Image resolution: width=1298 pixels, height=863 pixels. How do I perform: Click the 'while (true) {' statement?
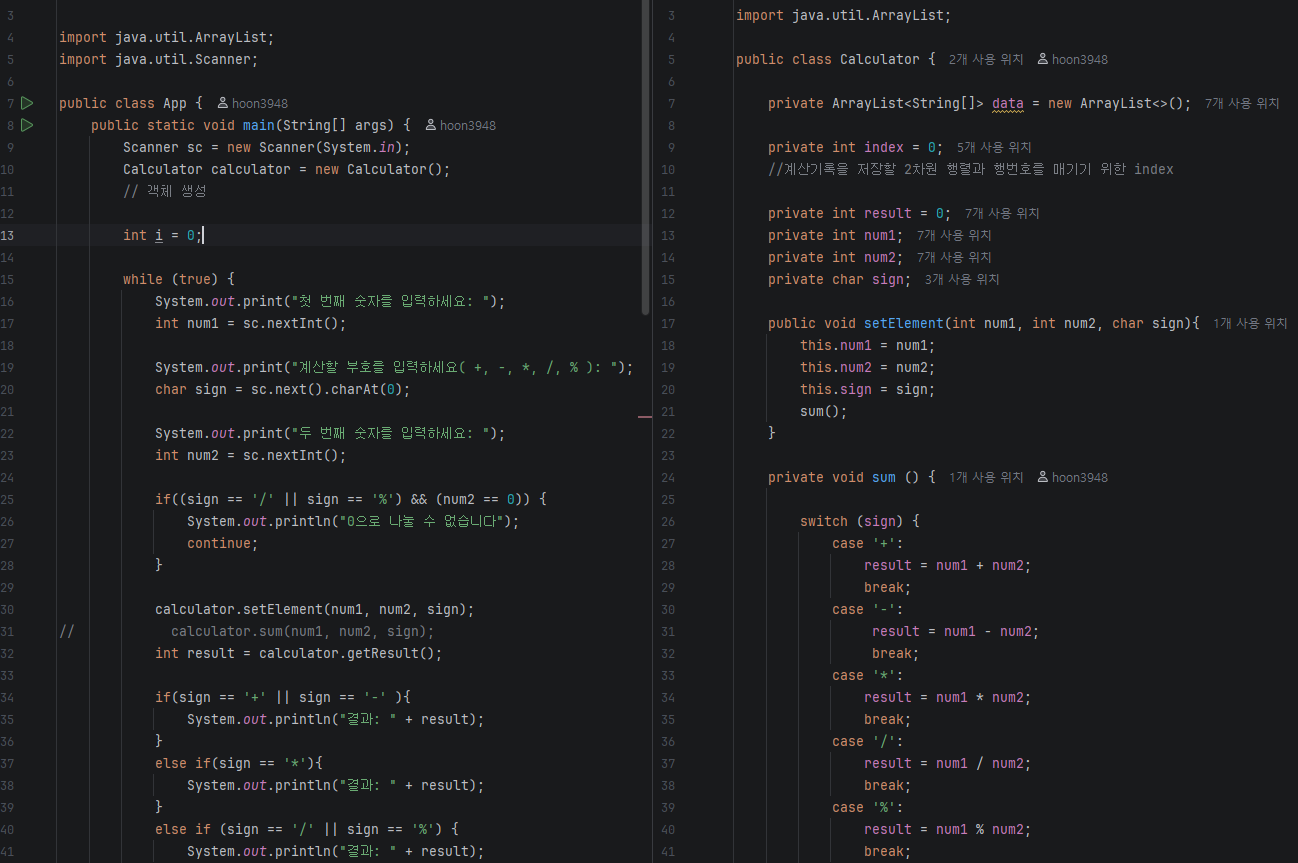coord(179,279)
